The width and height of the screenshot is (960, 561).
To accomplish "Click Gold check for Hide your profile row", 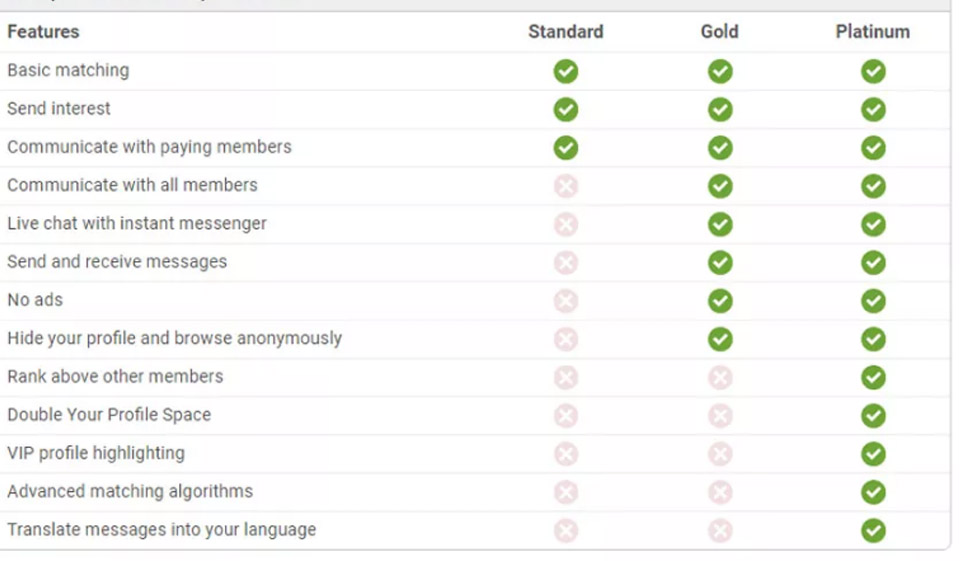I will point(720,339).
